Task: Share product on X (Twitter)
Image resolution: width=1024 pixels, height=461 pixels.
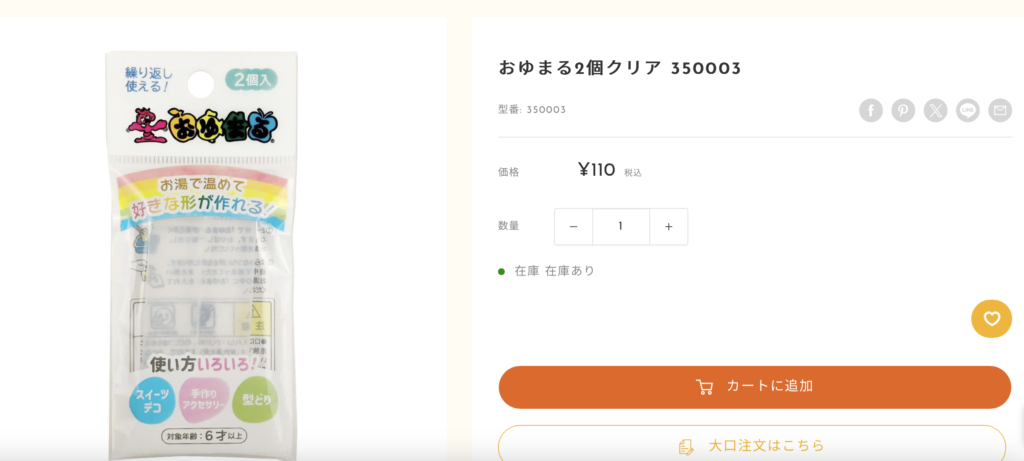Action: (935, 110)
